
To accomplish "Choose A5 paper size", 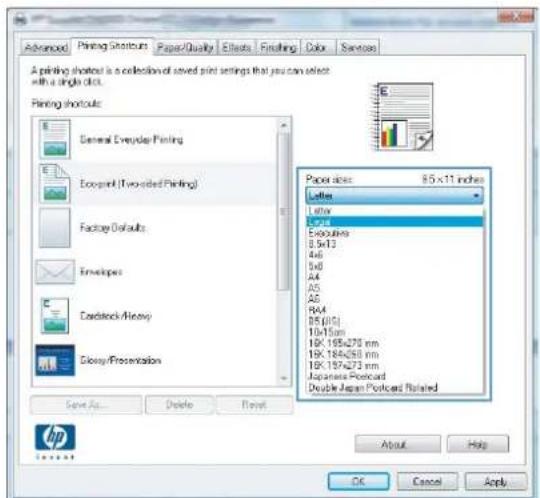I will coord(395,288).
